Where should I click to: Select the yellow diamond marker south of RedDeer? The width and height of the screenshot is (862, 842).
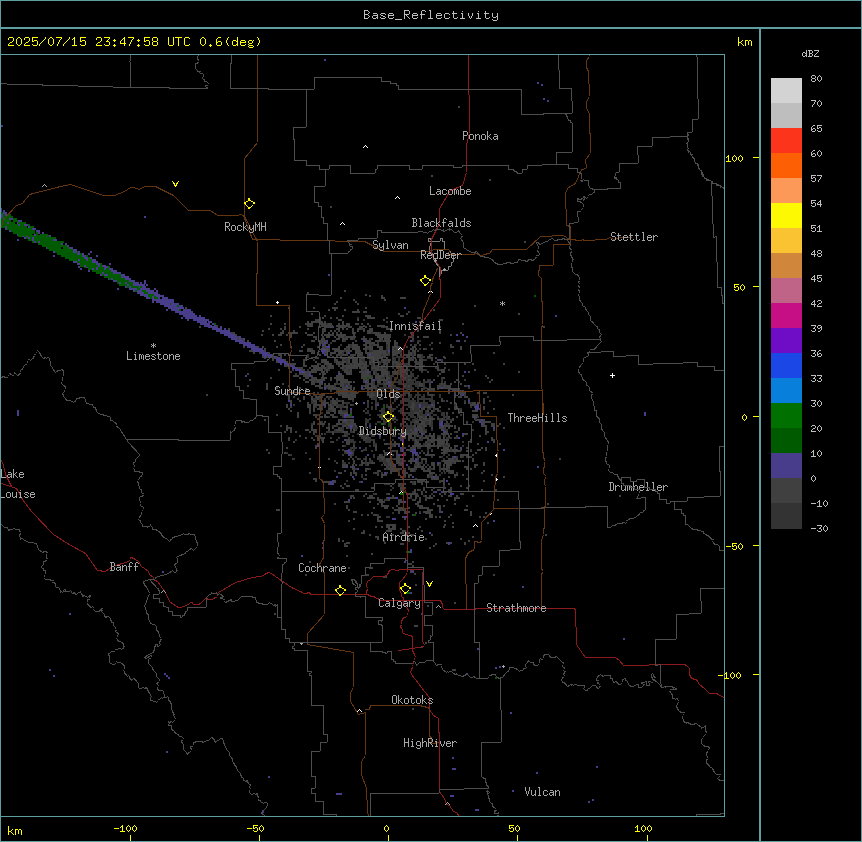[x=425, y=281]
